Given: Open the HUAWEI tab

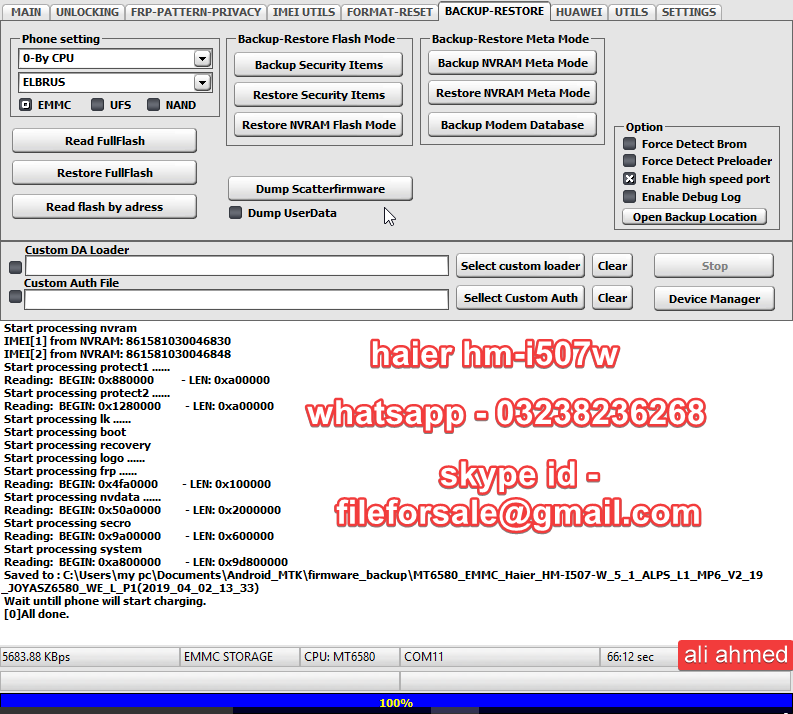Looking at the screenshot, I should pos(579,12).
